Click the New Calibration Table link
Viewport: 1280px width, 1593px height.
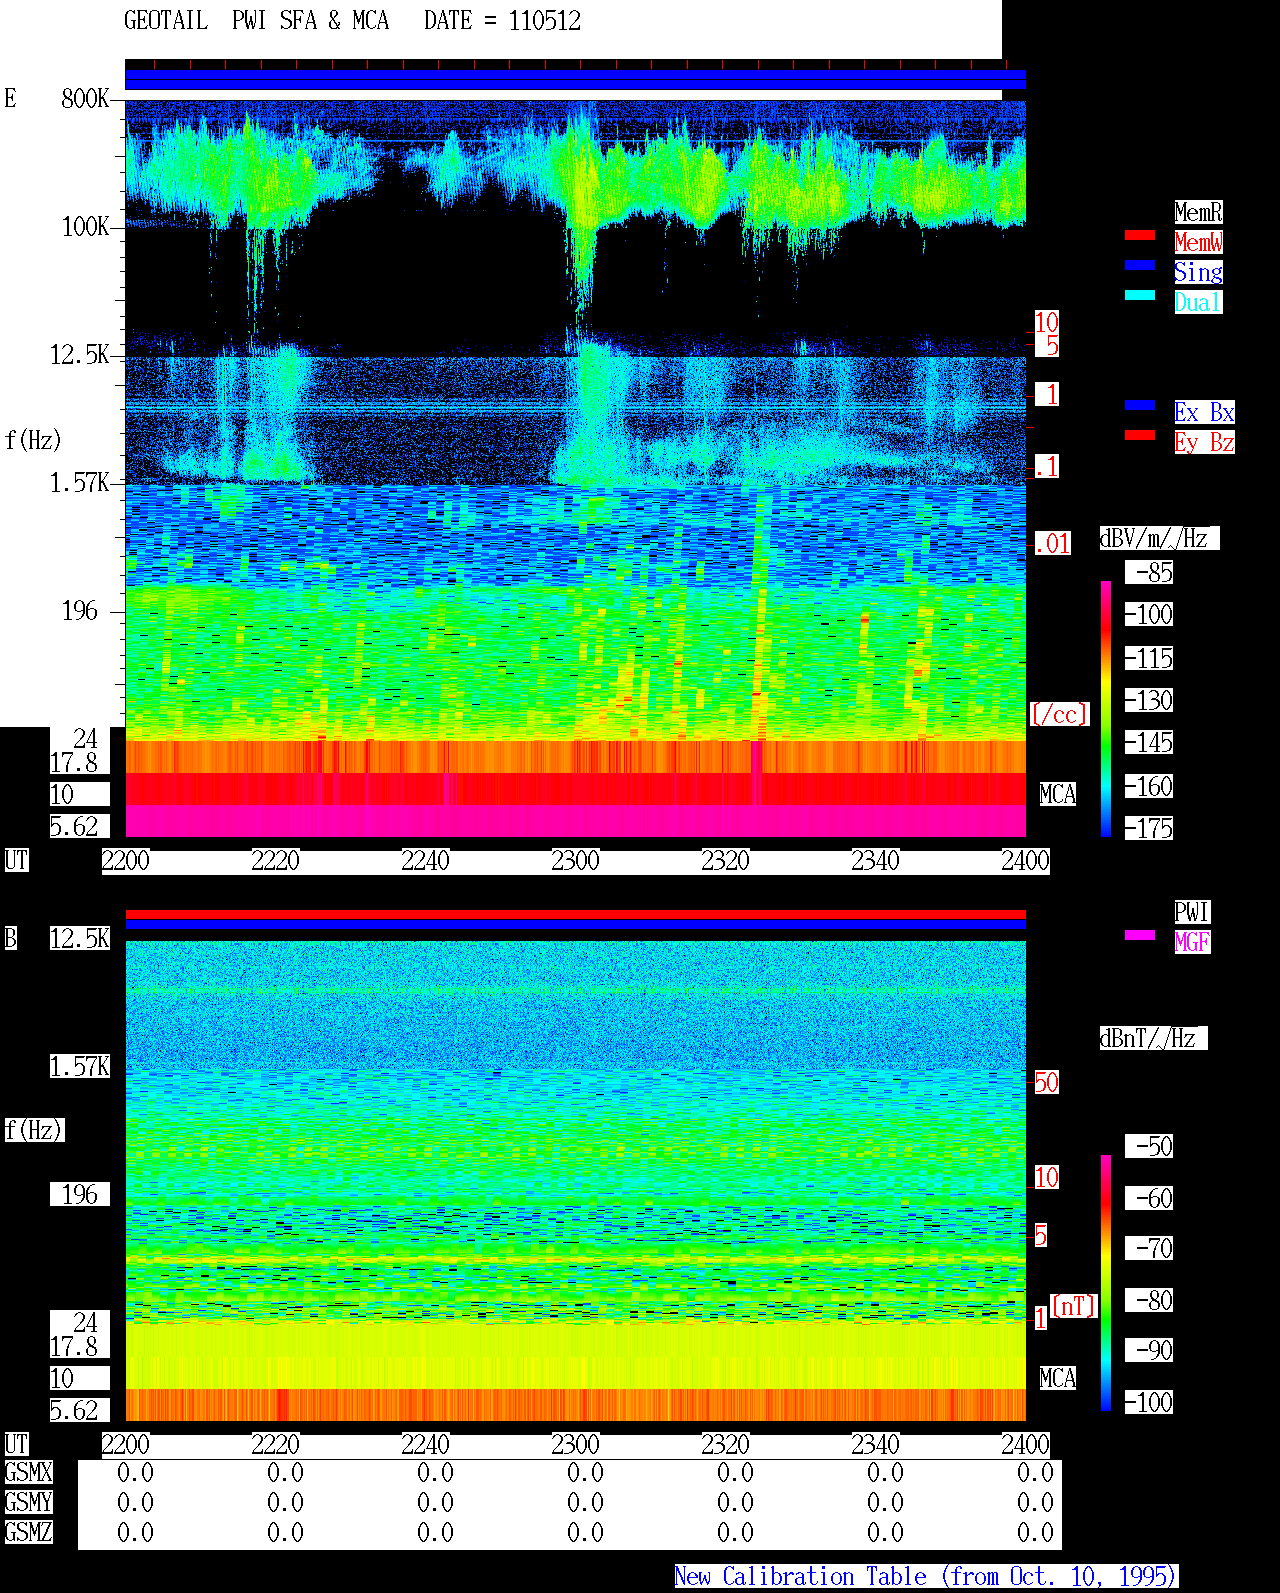click(x=926, y=1576)
